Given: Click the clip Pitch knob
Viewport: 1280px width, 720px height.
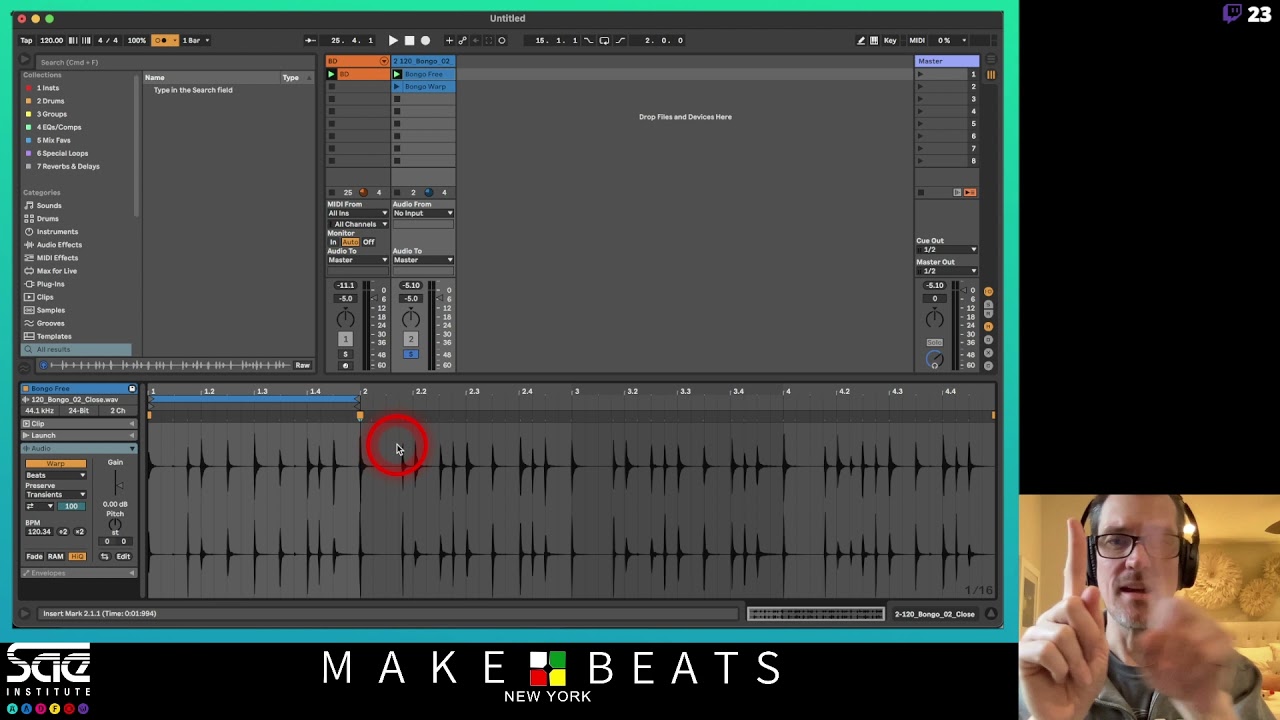Looking at the screenshot, I should click(115, 525).
